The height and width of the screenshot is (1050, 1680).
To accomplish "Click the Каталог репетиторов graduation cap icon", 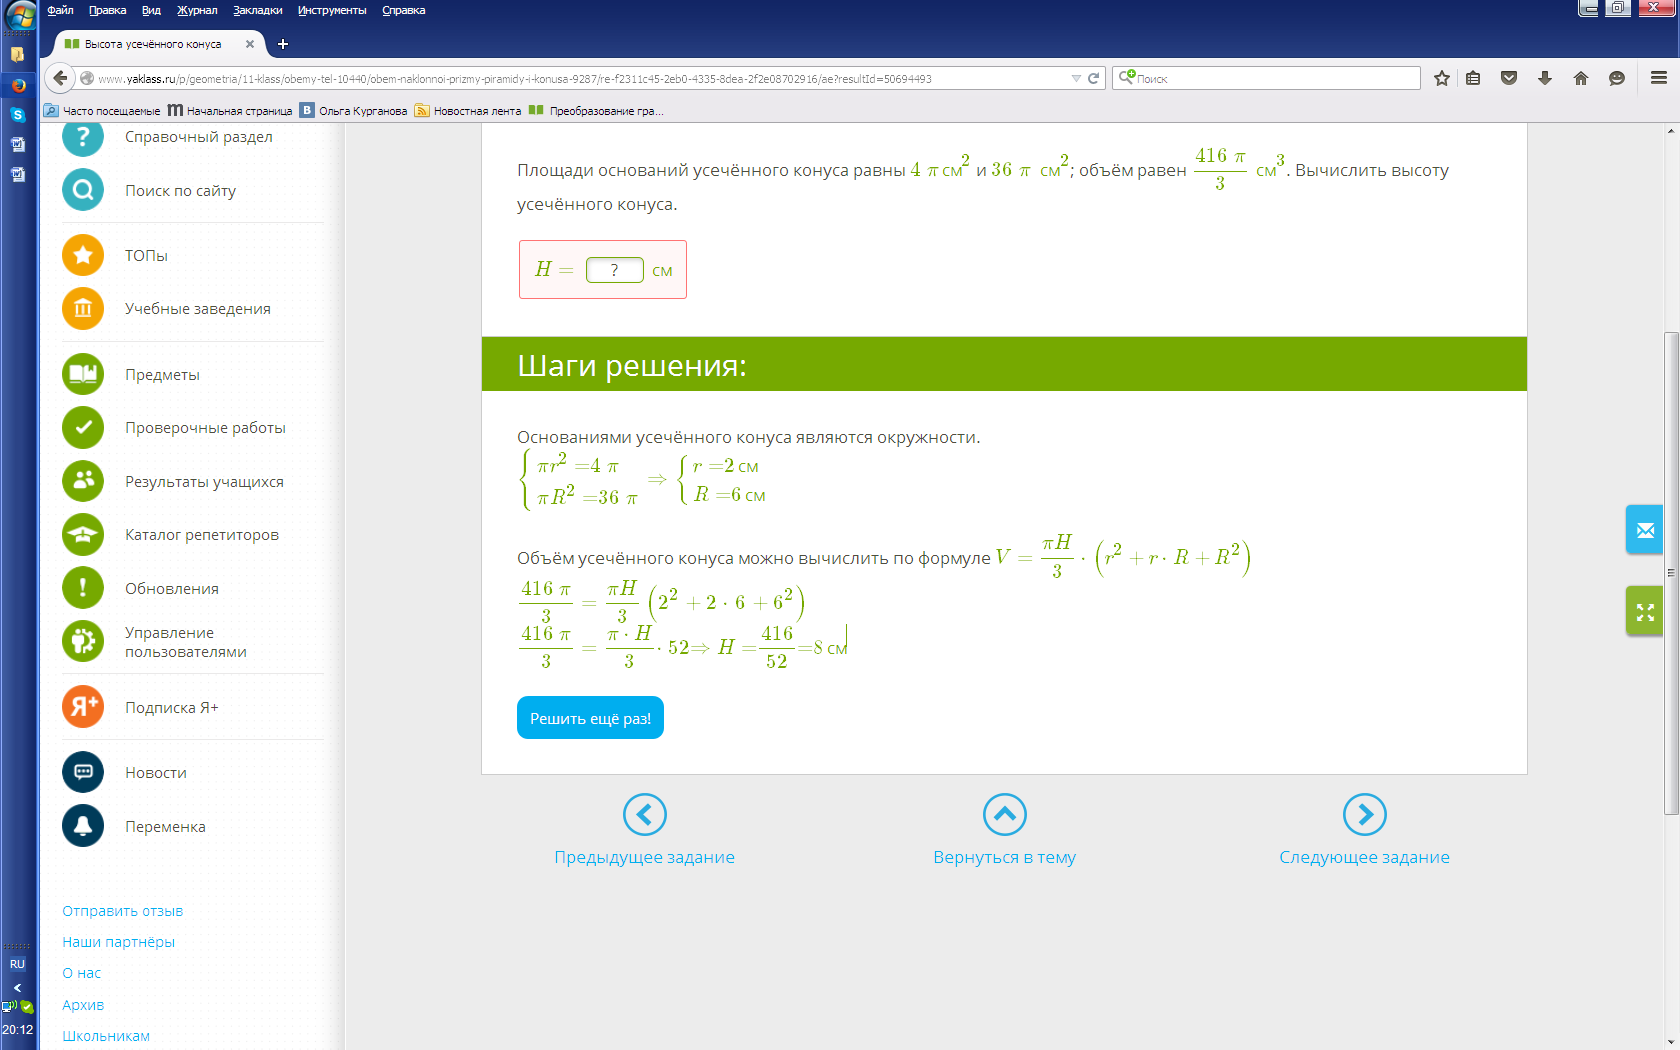I will tap(83, 534).
